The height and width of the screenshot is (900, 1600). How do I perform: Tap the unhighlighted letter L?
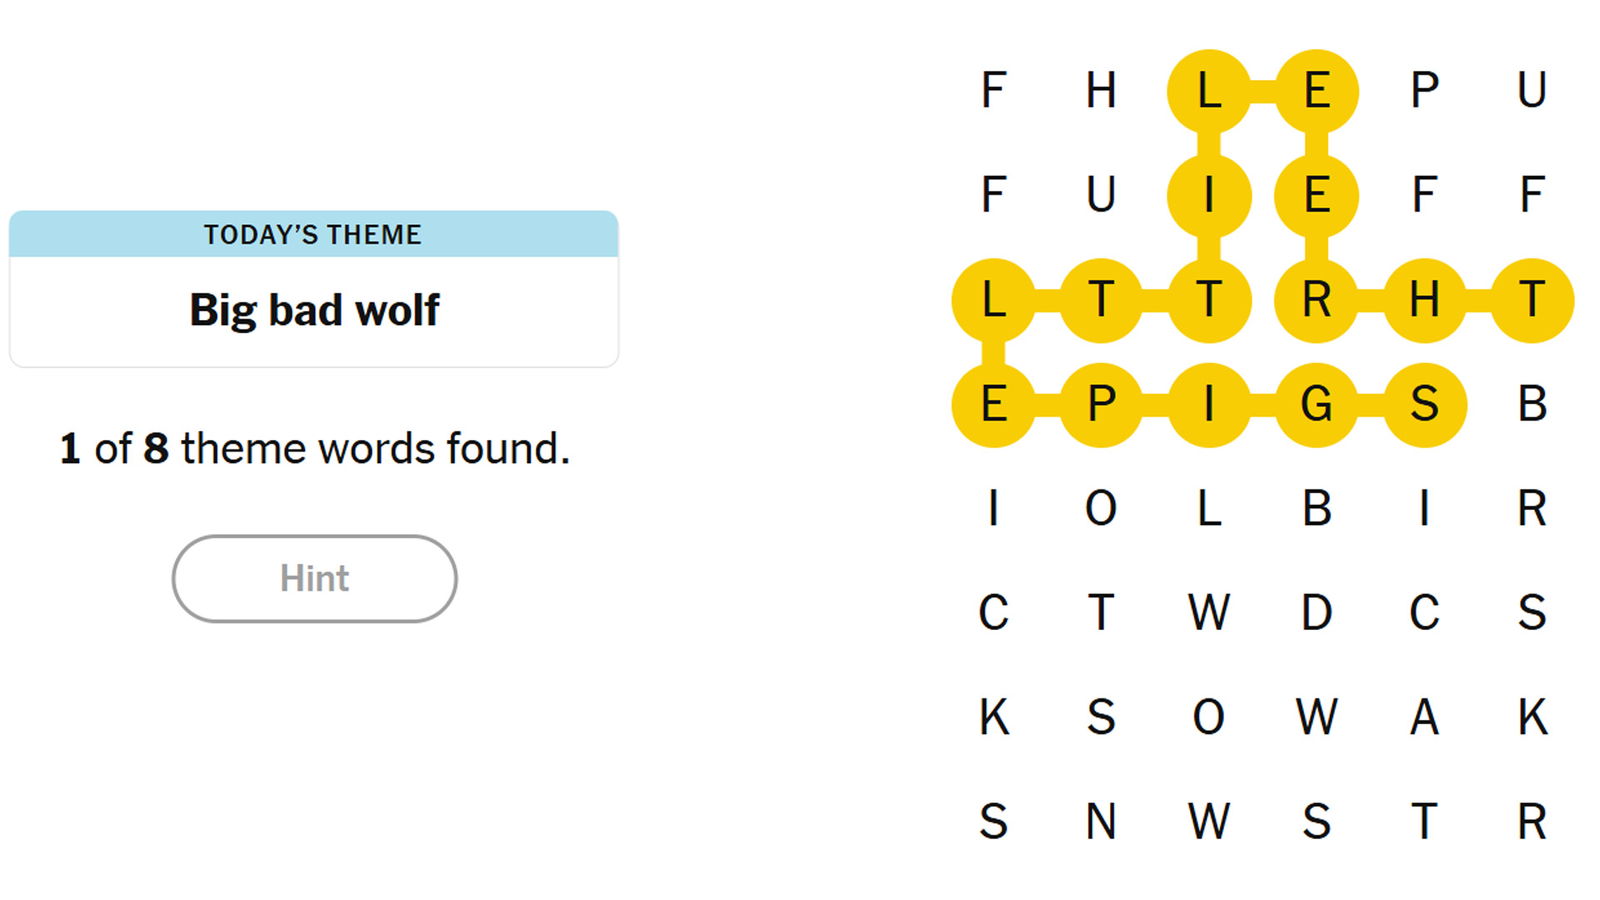1209,509
